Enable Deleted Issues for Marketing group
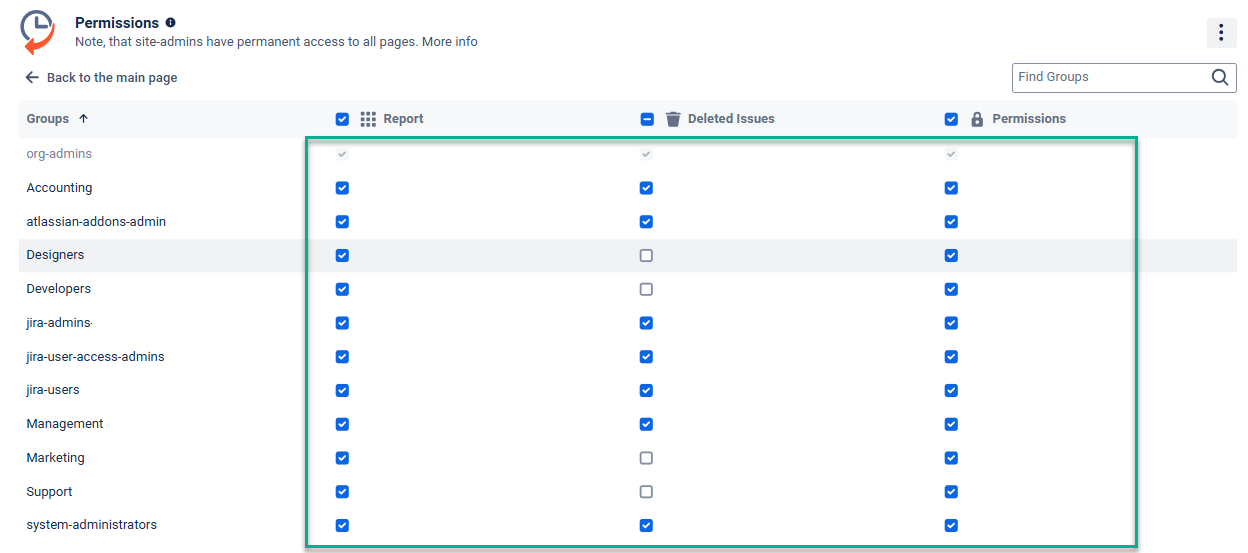Image resolution: width=1248 pixels, height=553 pixels. 646,458
